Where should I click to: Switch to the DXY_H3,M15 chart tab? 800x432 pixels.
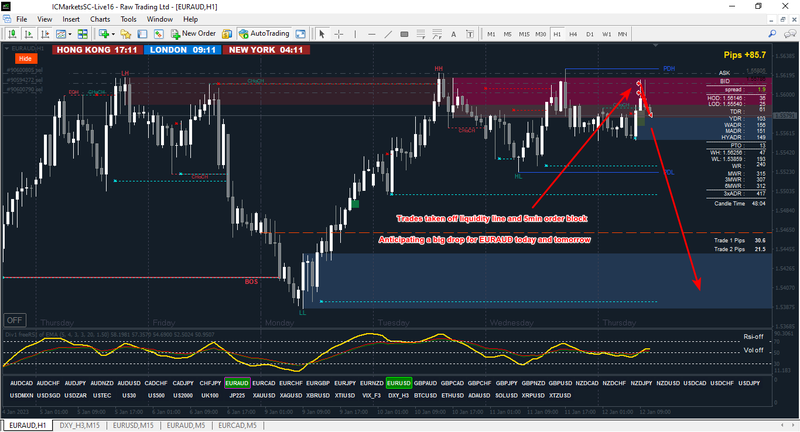click(x=80, y=425)
